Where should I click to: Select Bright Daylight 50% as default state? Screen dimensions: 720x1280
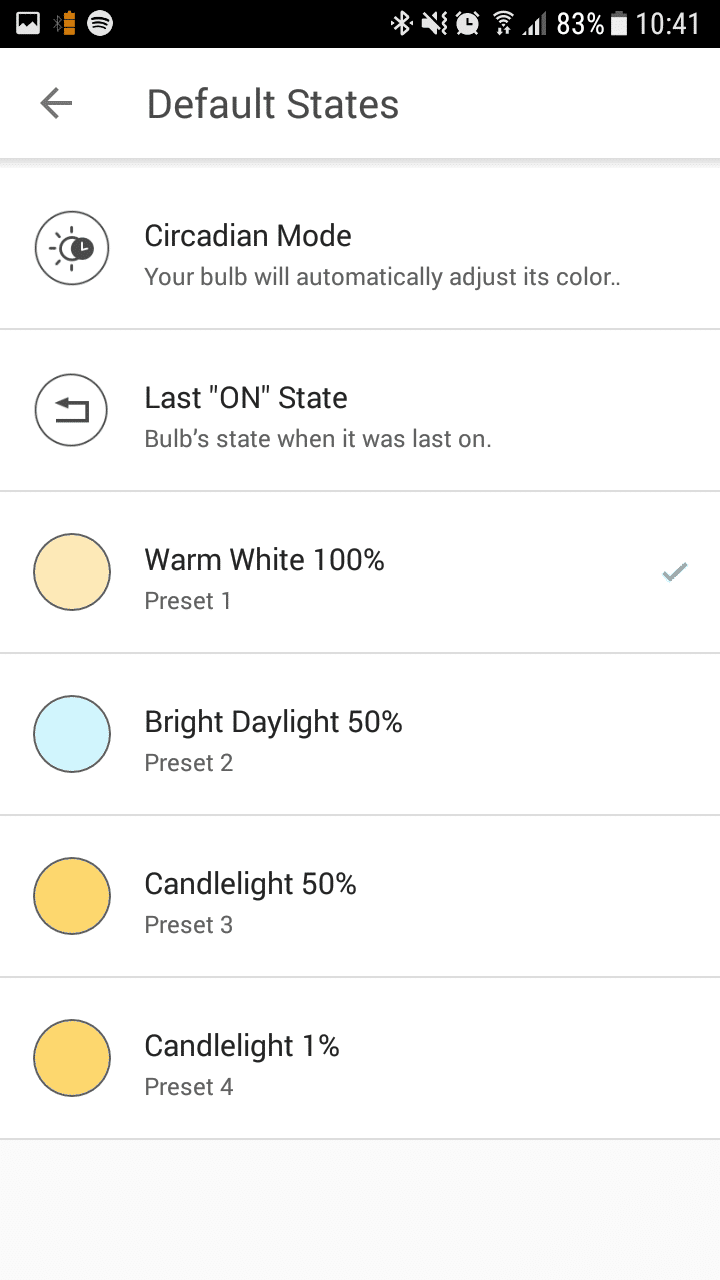coord(360,735)
